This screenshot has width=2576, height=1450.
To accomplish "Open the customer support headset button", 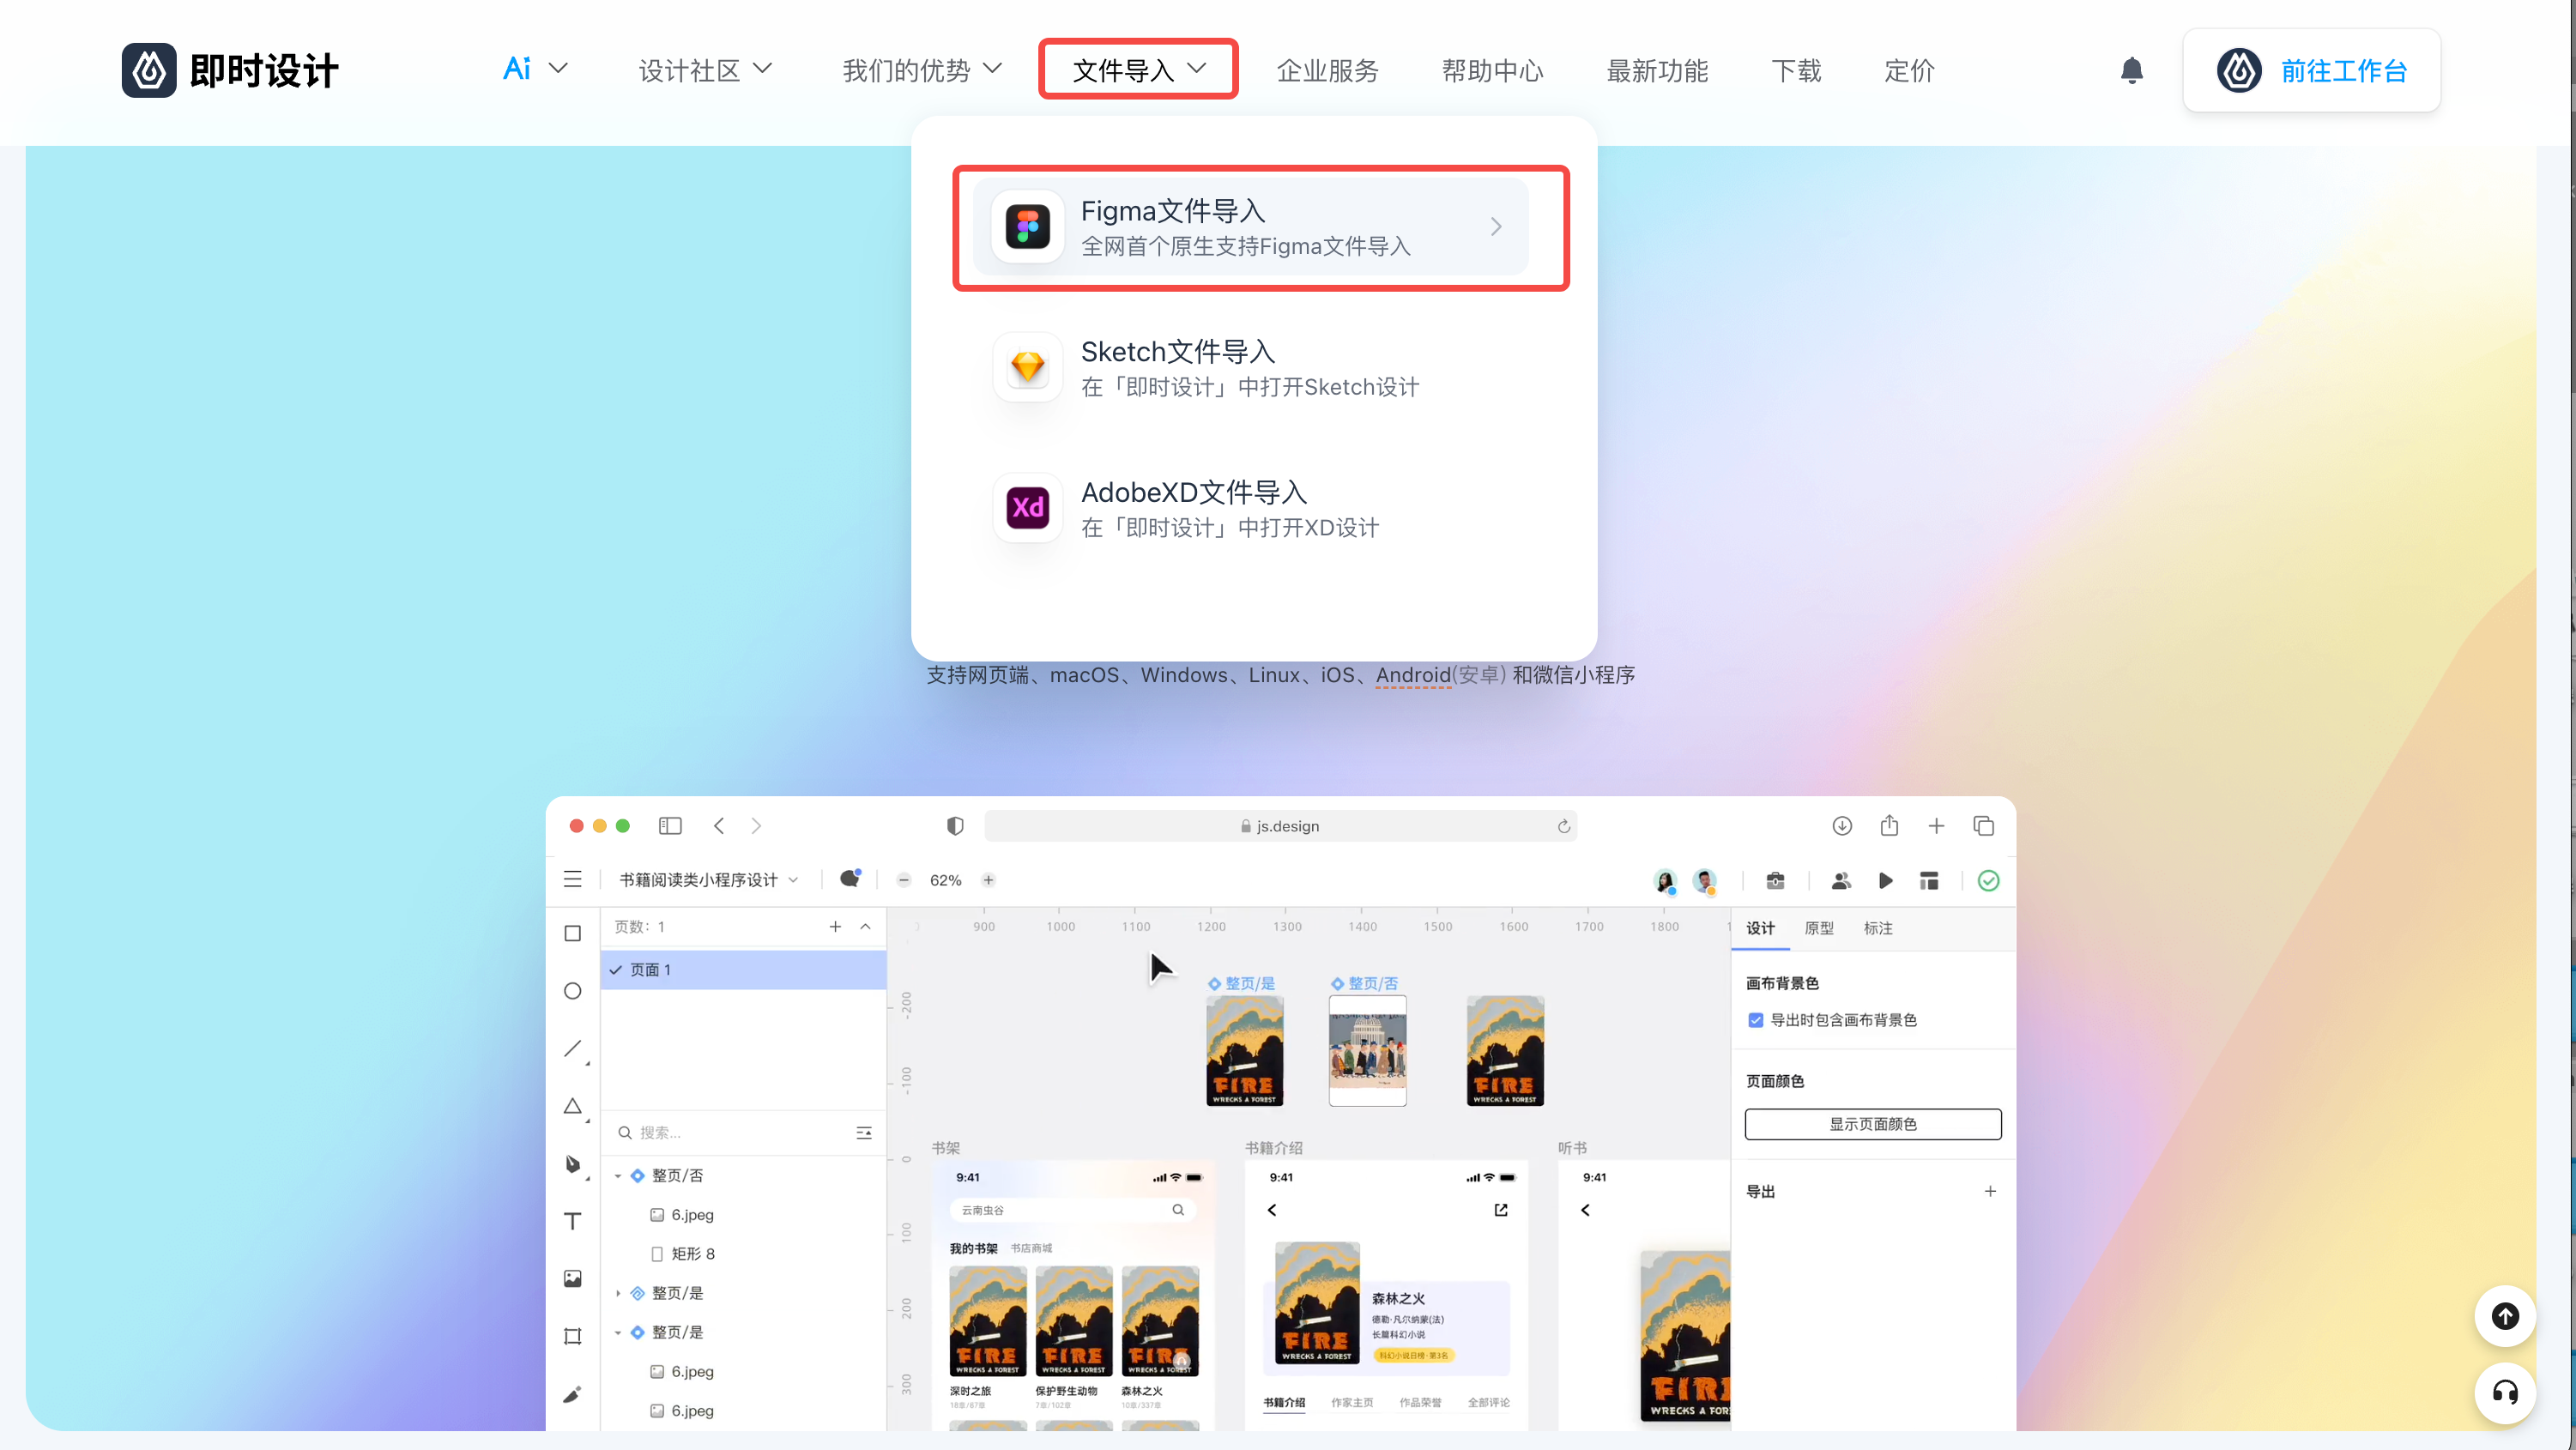I will pos(2504,1392).
